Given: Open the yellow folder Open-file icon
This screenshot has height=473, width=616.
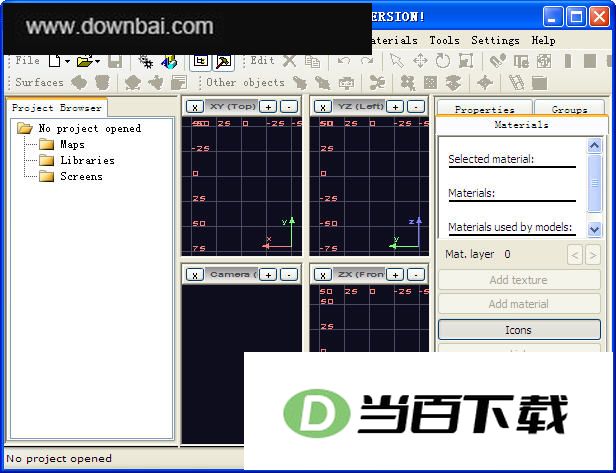Looking at the screenshot, I should pos(84,61).
